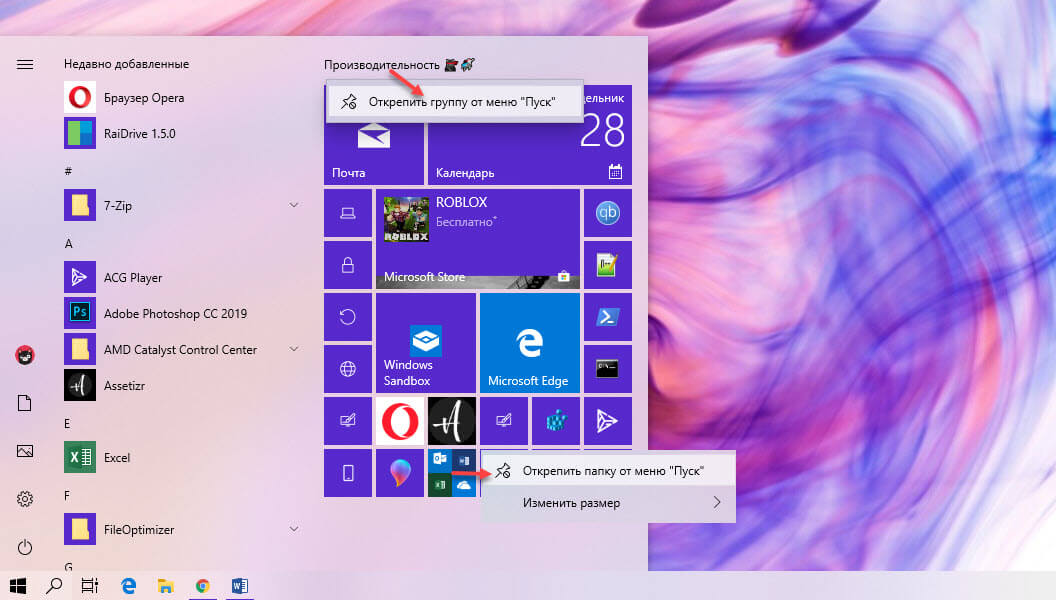Click the circular arrow restart tile
Screen dimensions: 1056x600
point(348,316)
